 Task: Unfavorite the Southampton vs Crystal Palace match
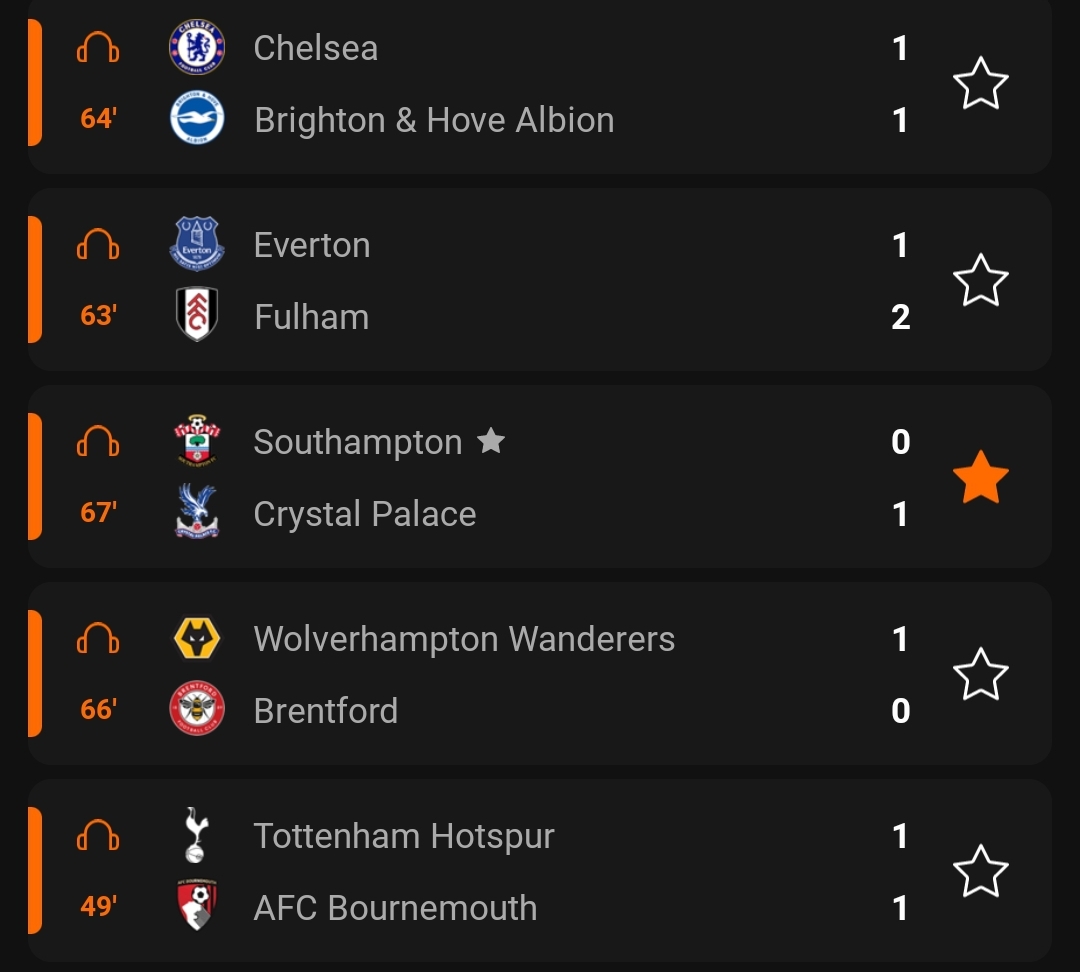coord(980,478)
